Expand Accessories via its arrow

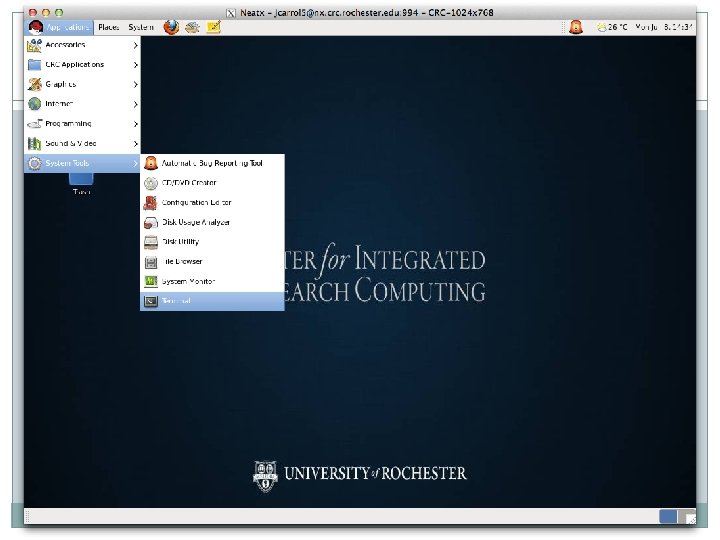pyautogui.click(x=135, y=45)
